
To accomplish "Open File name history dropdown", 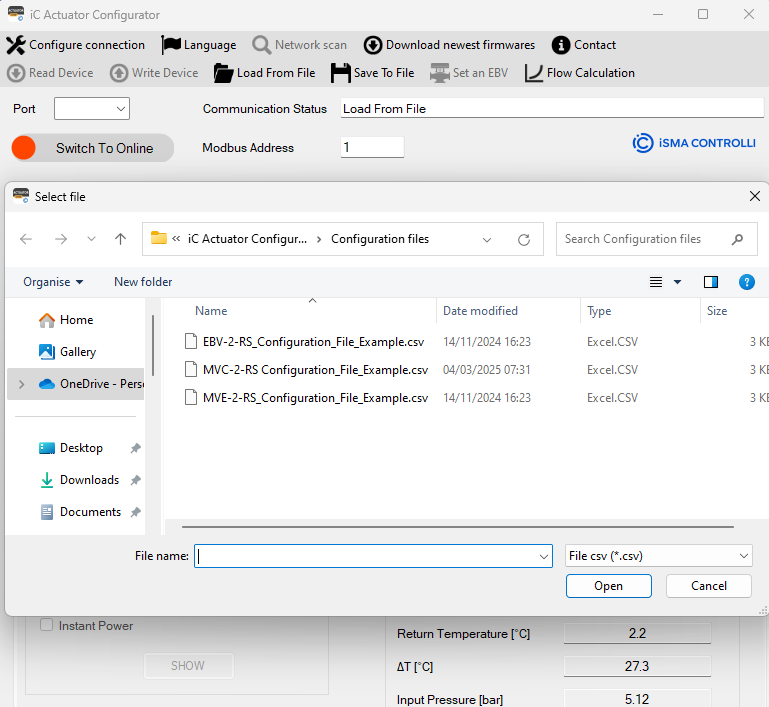I will 543,556.
